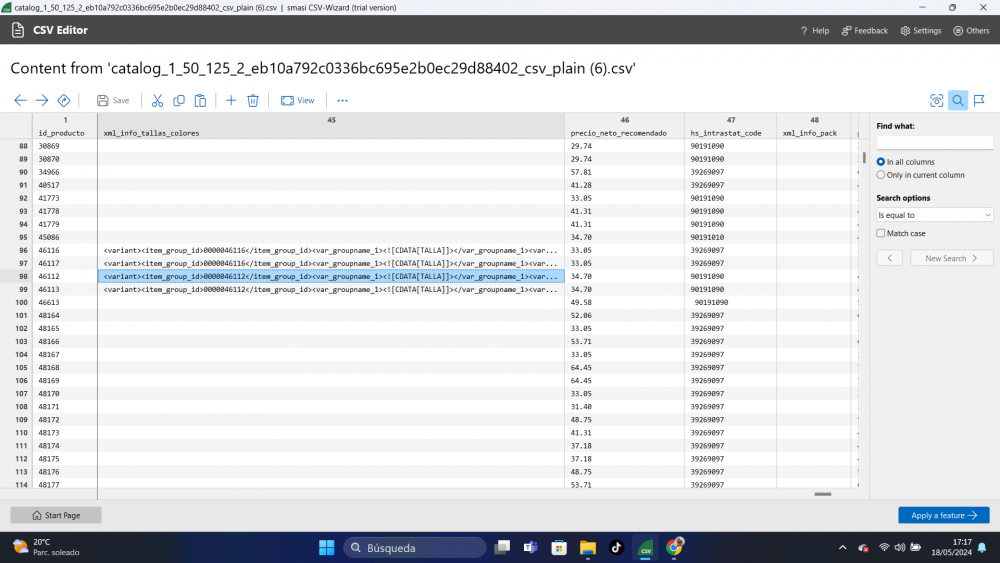Click the diamond navigation icon in toolbar
Viewport: 1000px width, 563px height.
click(64, 101)
